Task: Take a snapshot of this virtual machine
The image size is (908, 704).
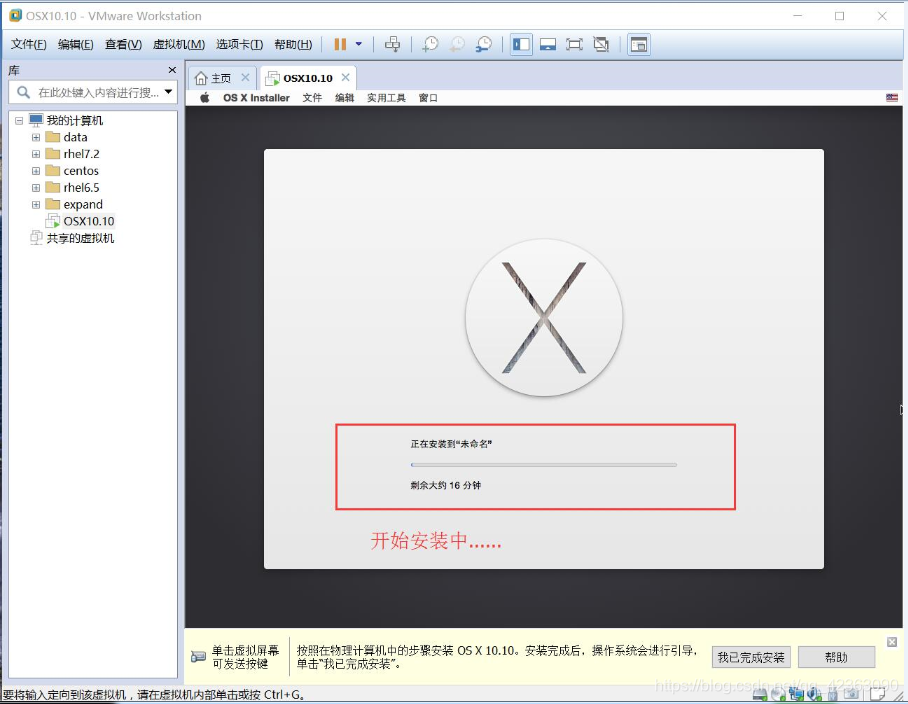Action: (430, 44)
